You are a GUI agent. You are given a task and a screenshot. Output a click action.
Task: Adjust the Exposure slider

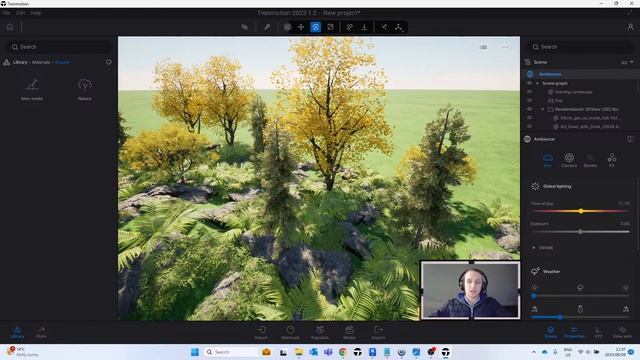580,231
